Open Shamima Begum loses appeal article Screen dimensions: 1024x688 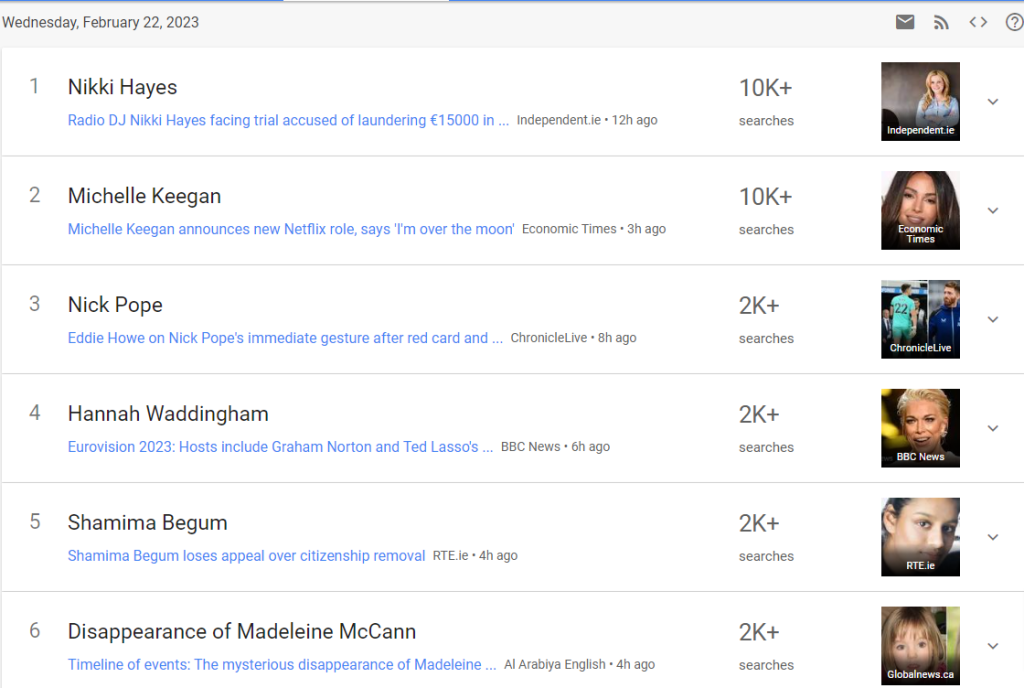(x=246, y=556)
